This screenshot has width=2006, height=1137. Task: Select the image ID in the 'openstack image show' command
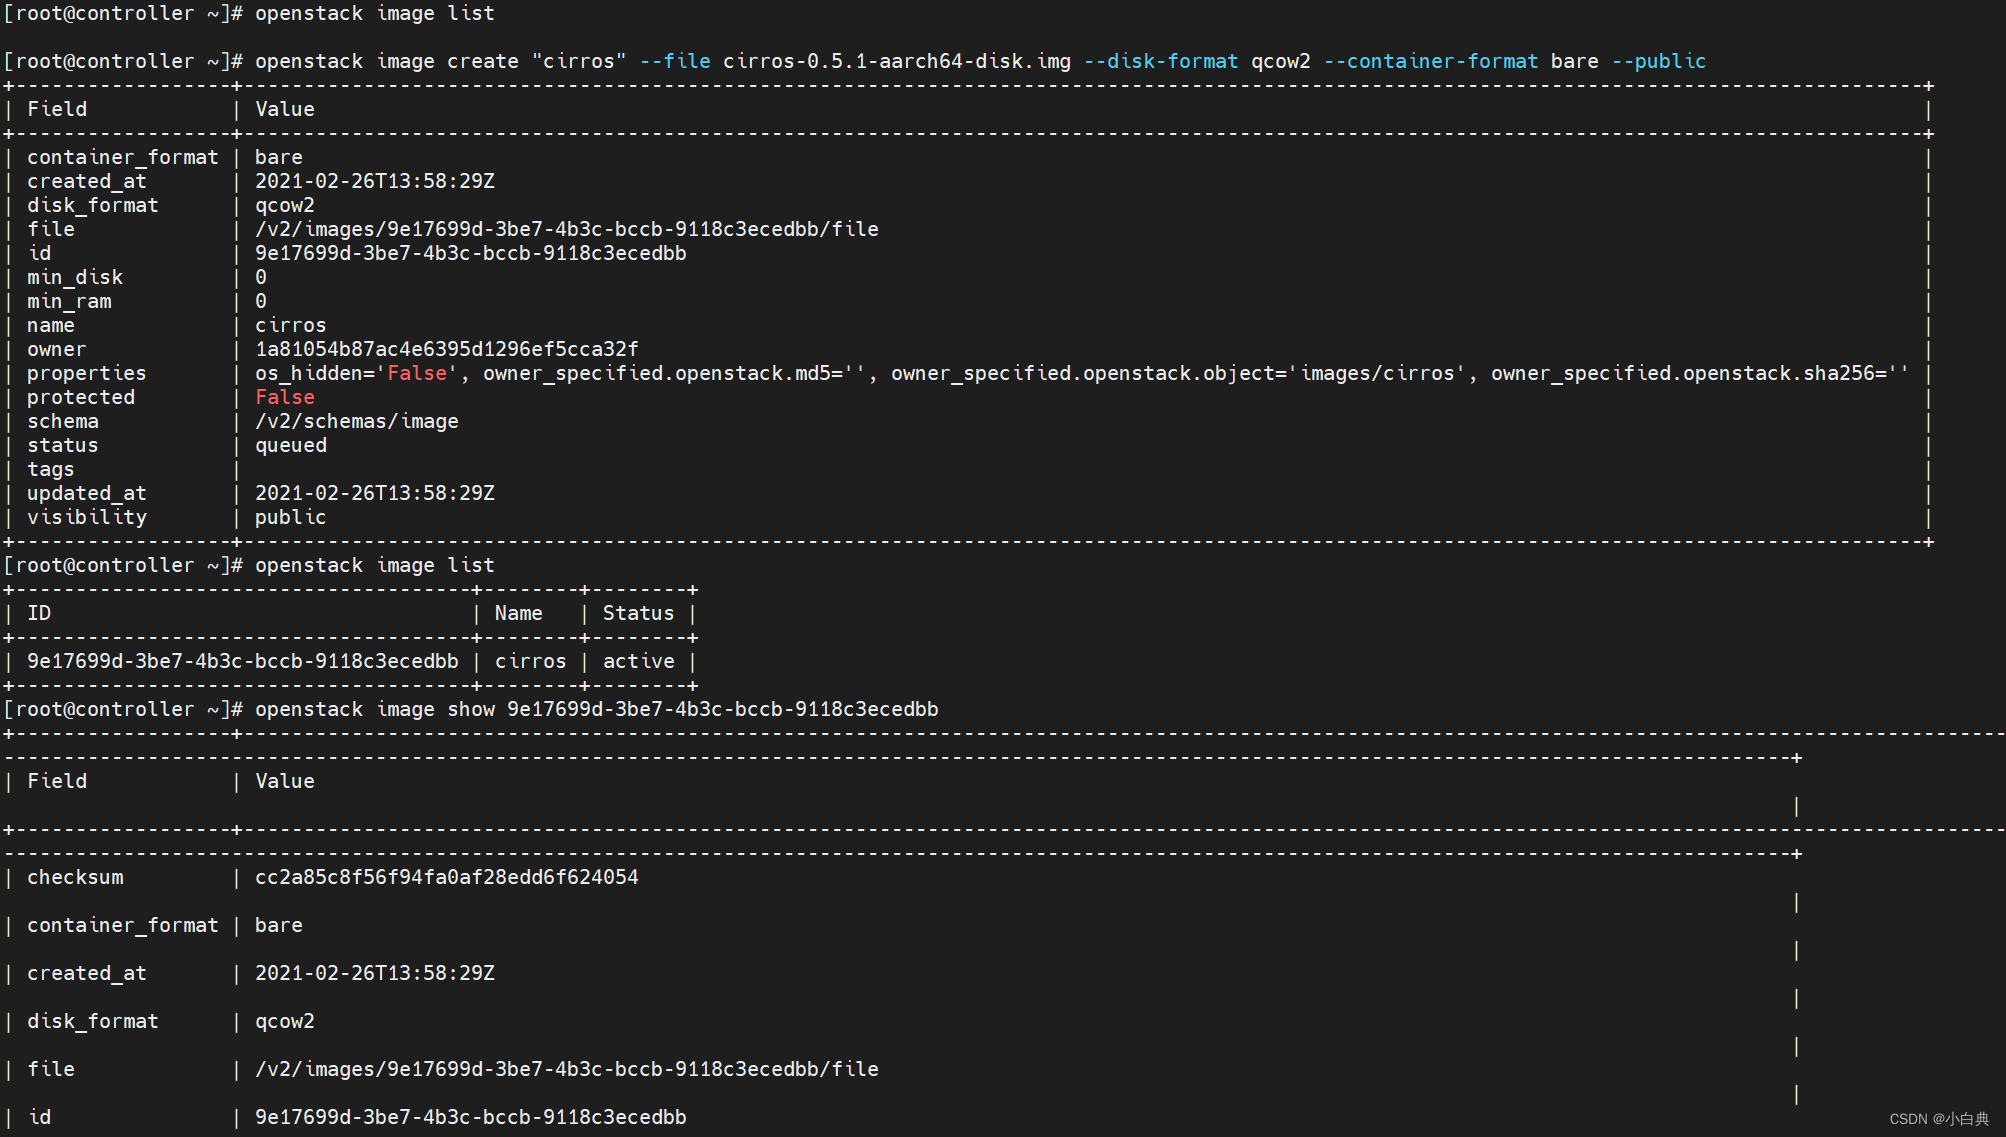point(723,710)
